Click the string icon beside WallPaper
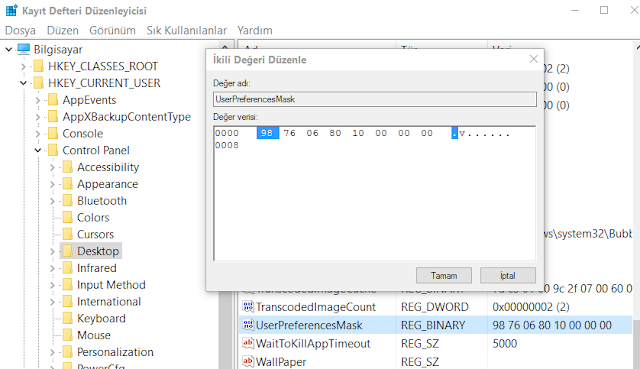The width and height of the screenshot is (640, 369). pyautogui.click(x=248, y=361)
